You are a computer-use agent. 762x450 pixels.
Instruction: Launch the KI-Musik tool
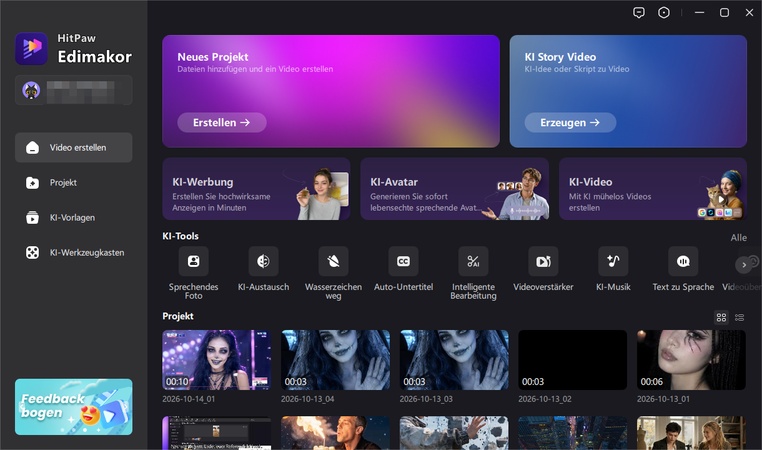click(613, 261)
